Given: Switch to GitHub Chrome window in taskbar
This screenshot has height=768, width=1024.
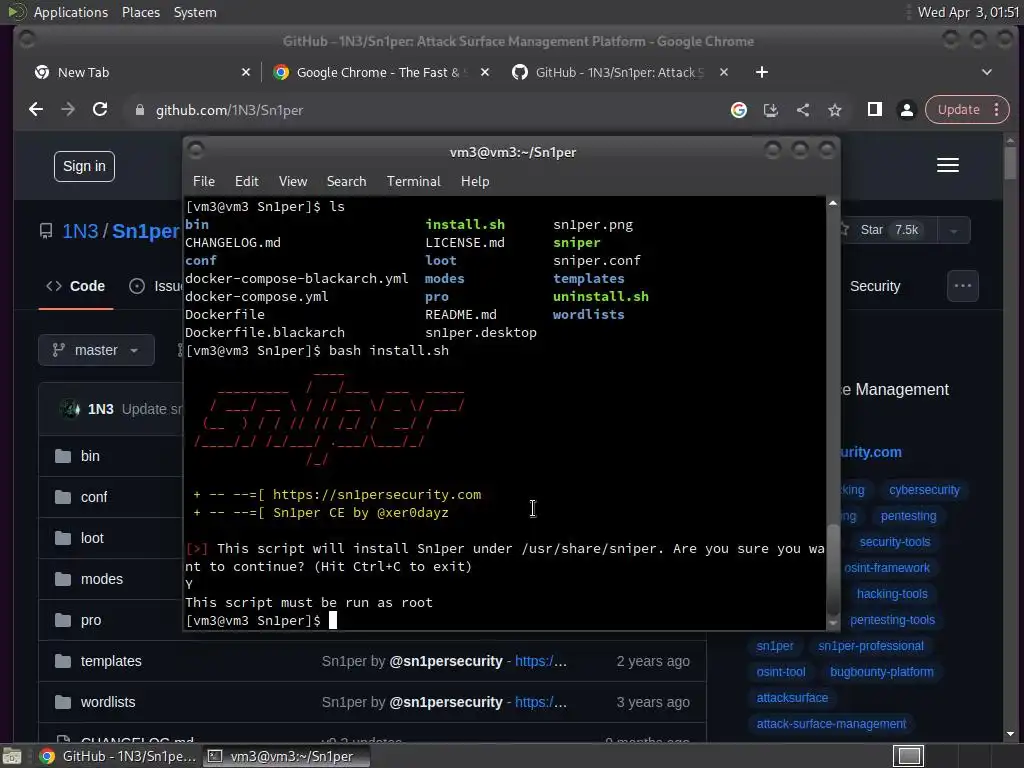Looking at the screenshot, I should [x=118, y=756].
